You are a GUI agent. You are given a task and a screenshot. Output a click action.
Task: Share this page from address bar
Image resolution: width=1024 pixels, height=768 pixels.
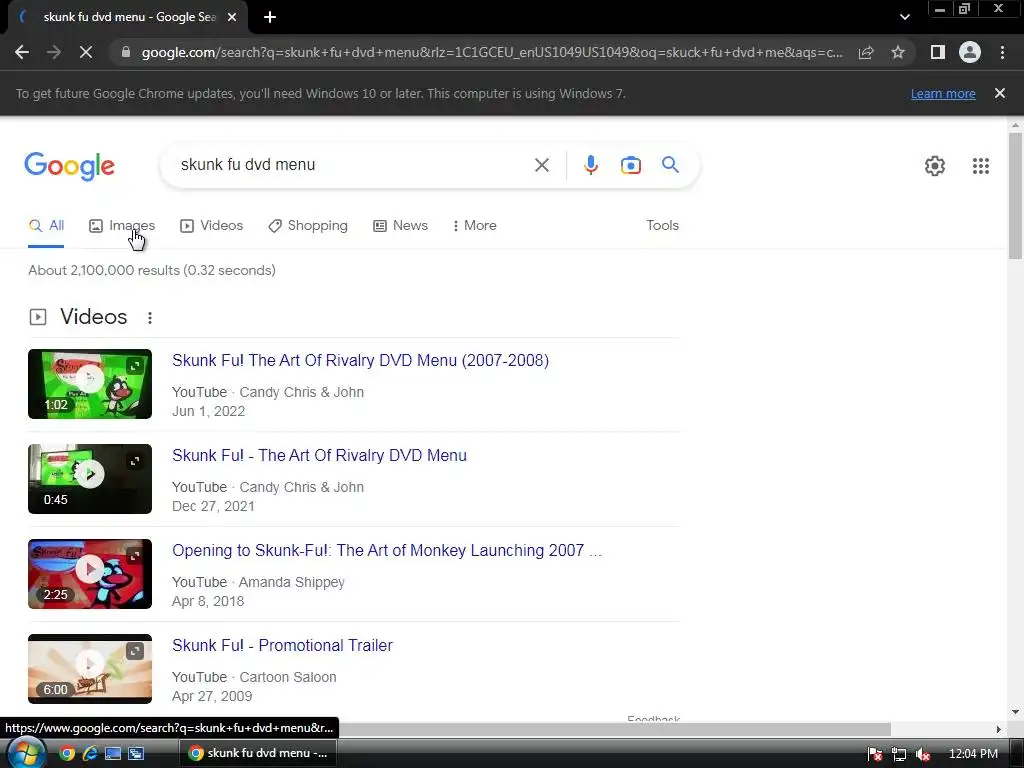(x=866, y=52)
